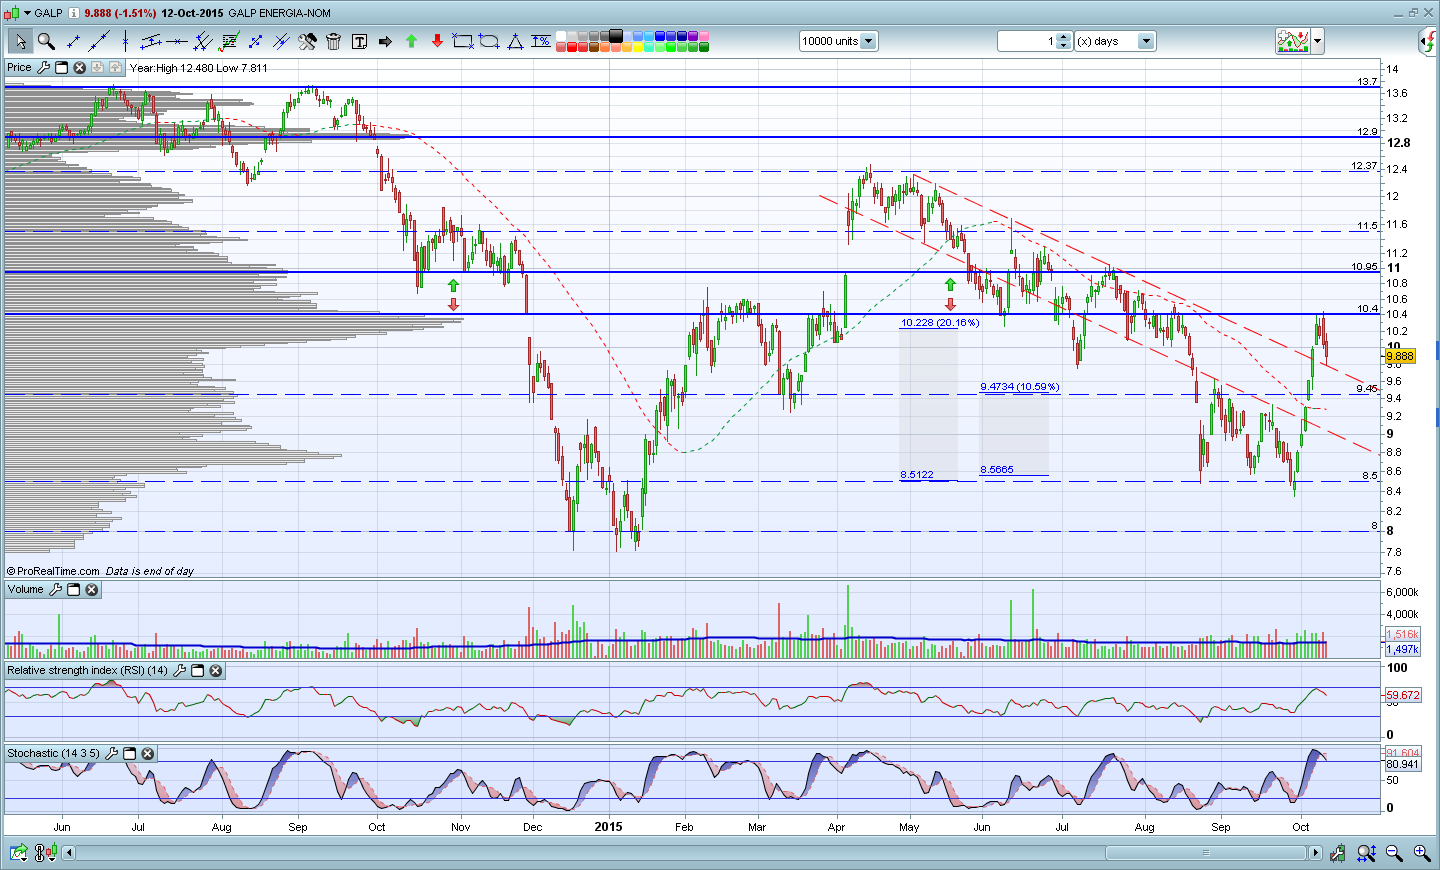Viewport: 1440px width, 870px height.
Task: Open the (x) days timeframe dropdown
Action: 1146,41
